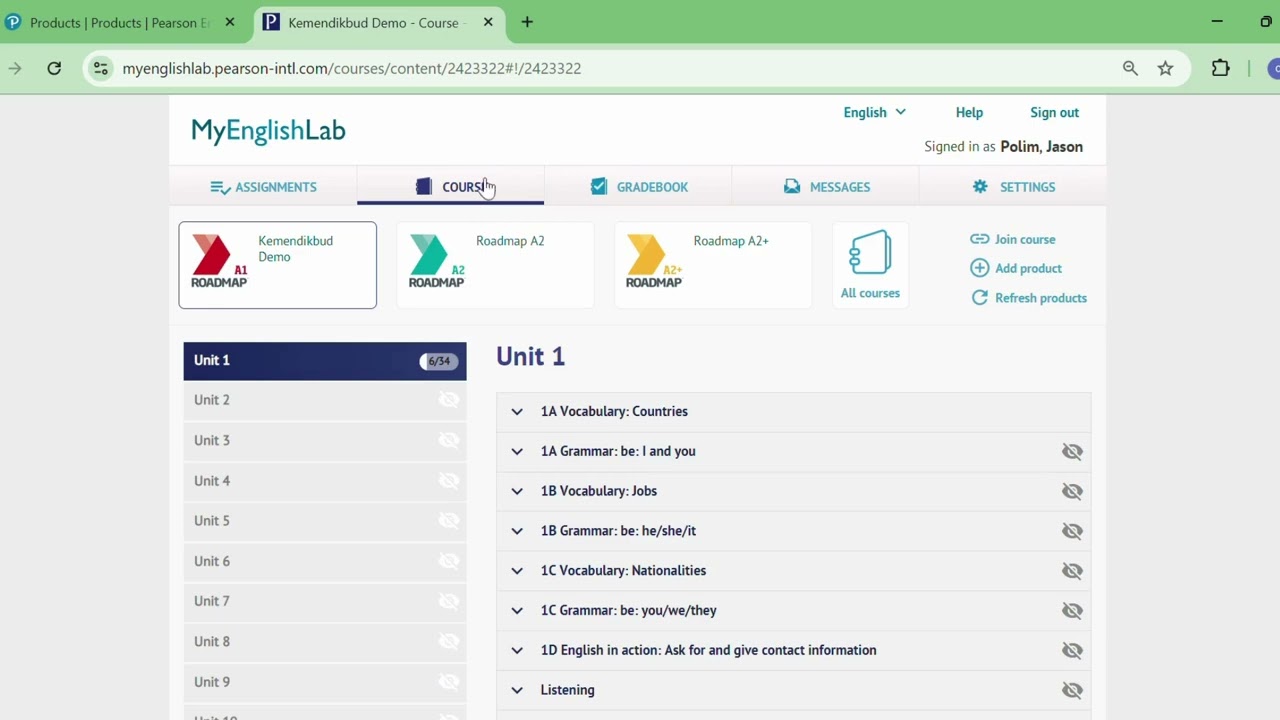Viewport: 1280px width, 720px height.
Task: Open the Settings tab
Action: point(1013,187)
